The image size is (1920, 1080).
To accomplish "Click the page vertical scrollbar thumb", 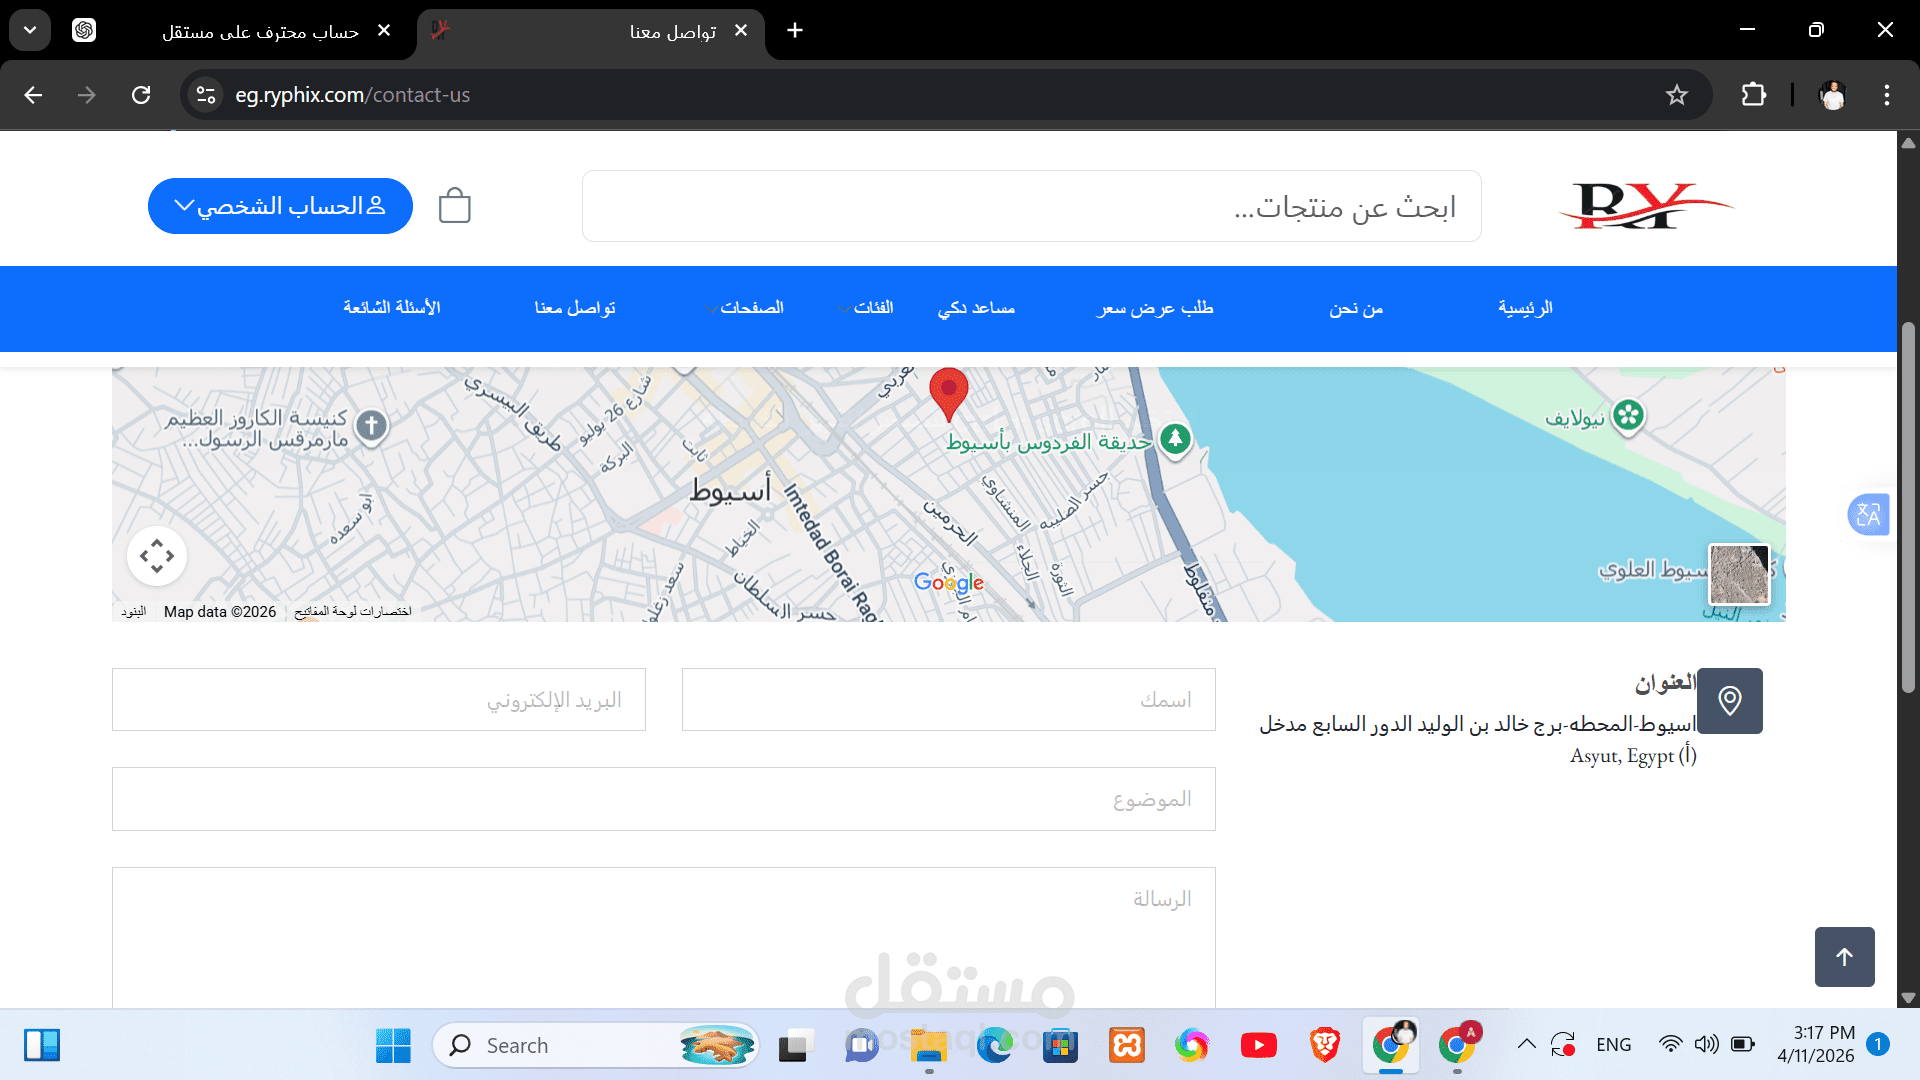I will 1908,505.
